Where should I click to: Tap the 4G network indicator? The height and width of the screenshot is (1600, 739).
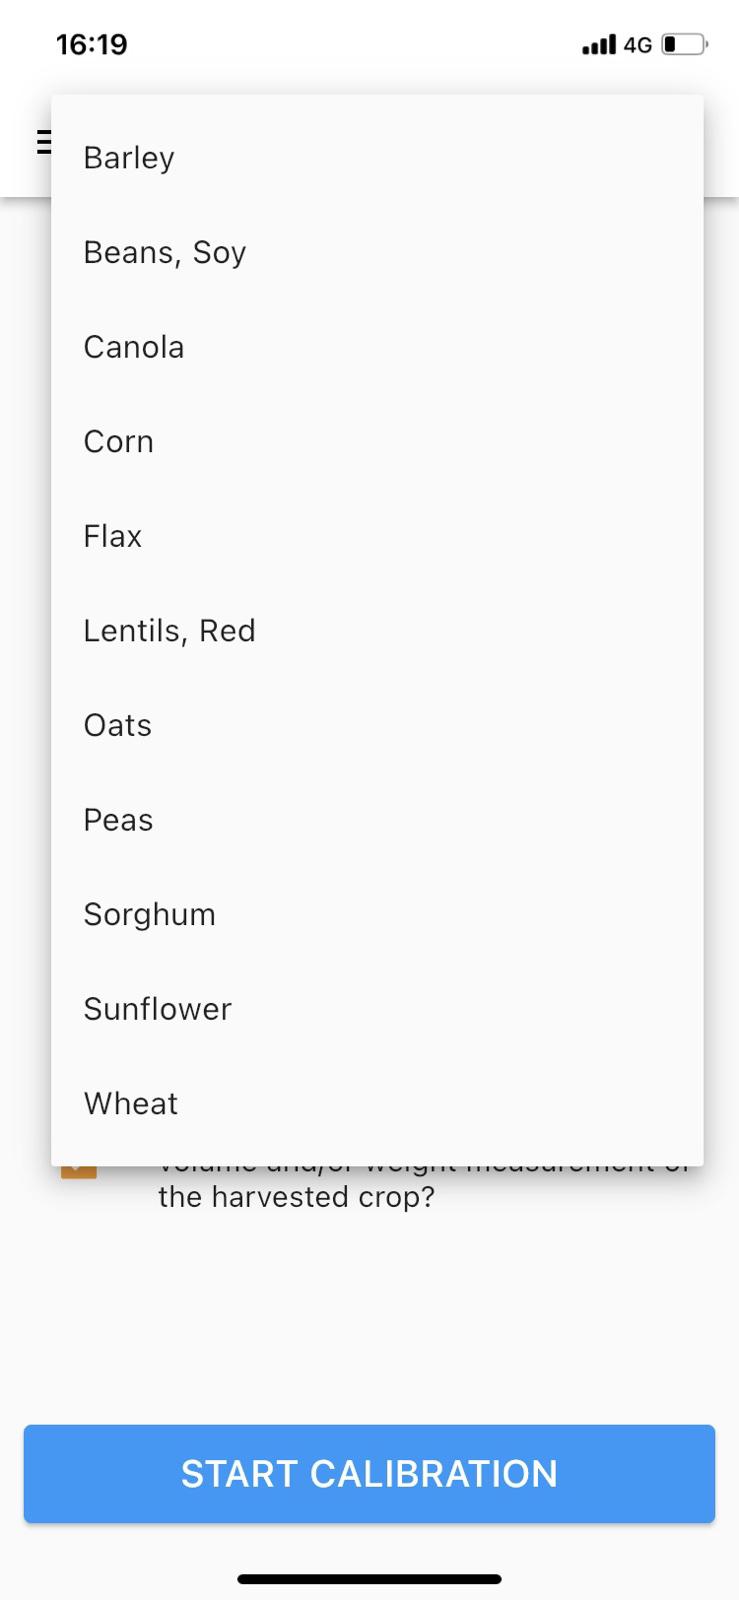637,45
